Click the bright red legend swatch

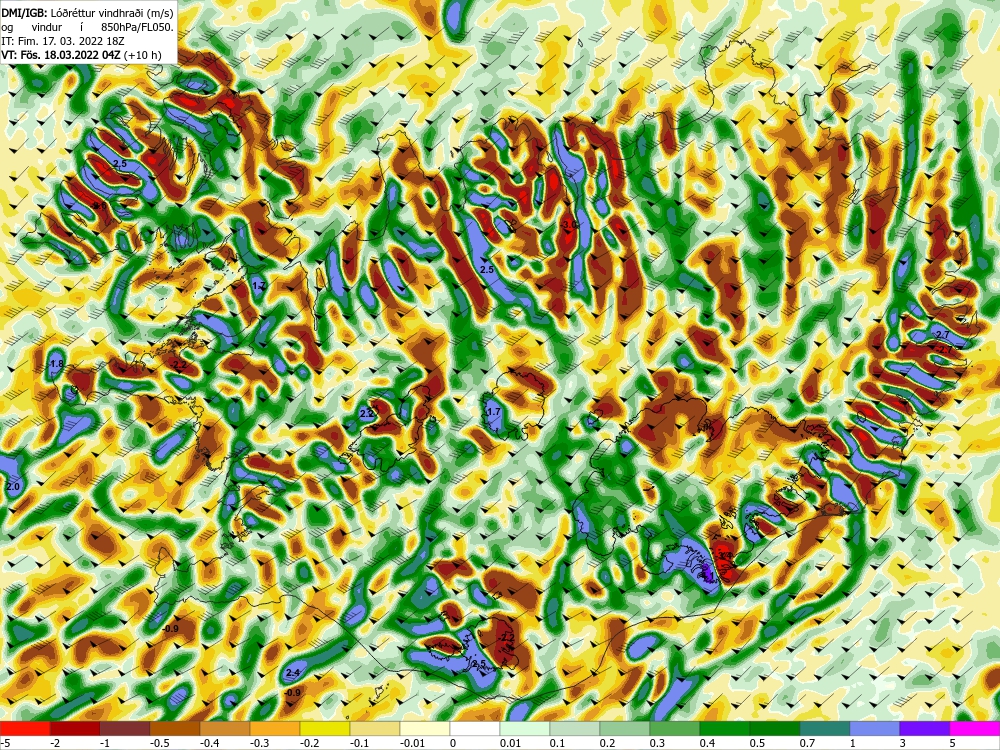(25, 729)
